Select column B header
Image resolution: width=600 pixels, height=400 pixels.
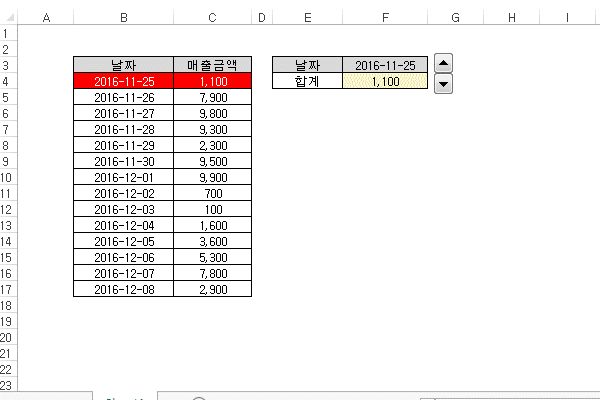124,18
